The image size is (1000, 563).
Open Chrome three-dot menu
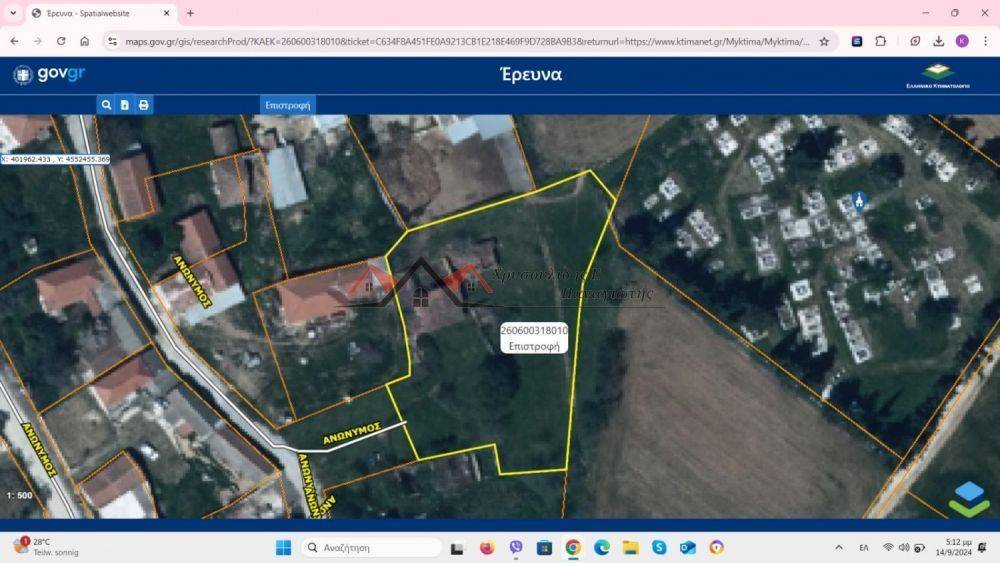click(x=985, y=41)
